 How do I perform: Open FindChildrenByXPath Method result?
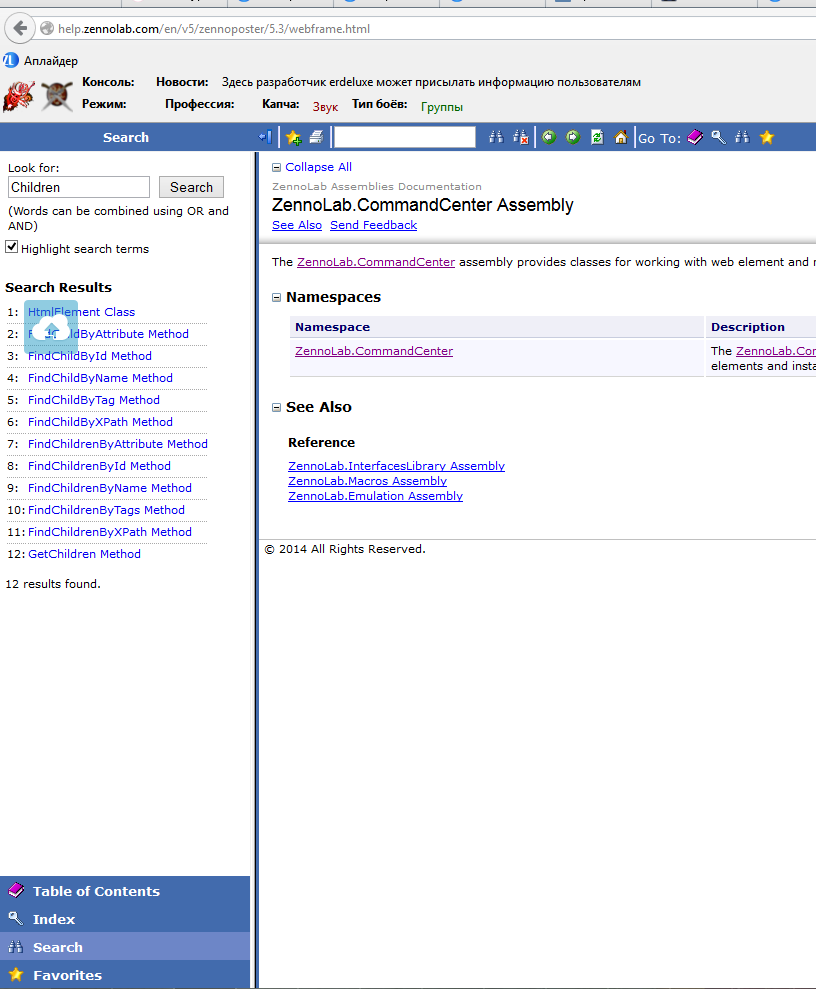[110, 532]
